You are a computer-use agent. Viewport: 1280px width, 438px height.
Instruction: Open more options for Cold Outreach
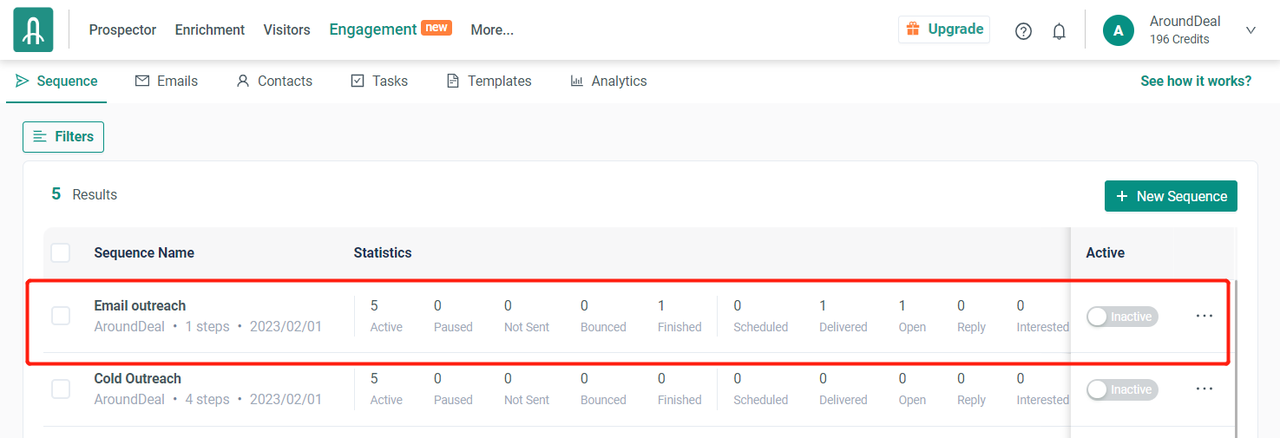1204,389
